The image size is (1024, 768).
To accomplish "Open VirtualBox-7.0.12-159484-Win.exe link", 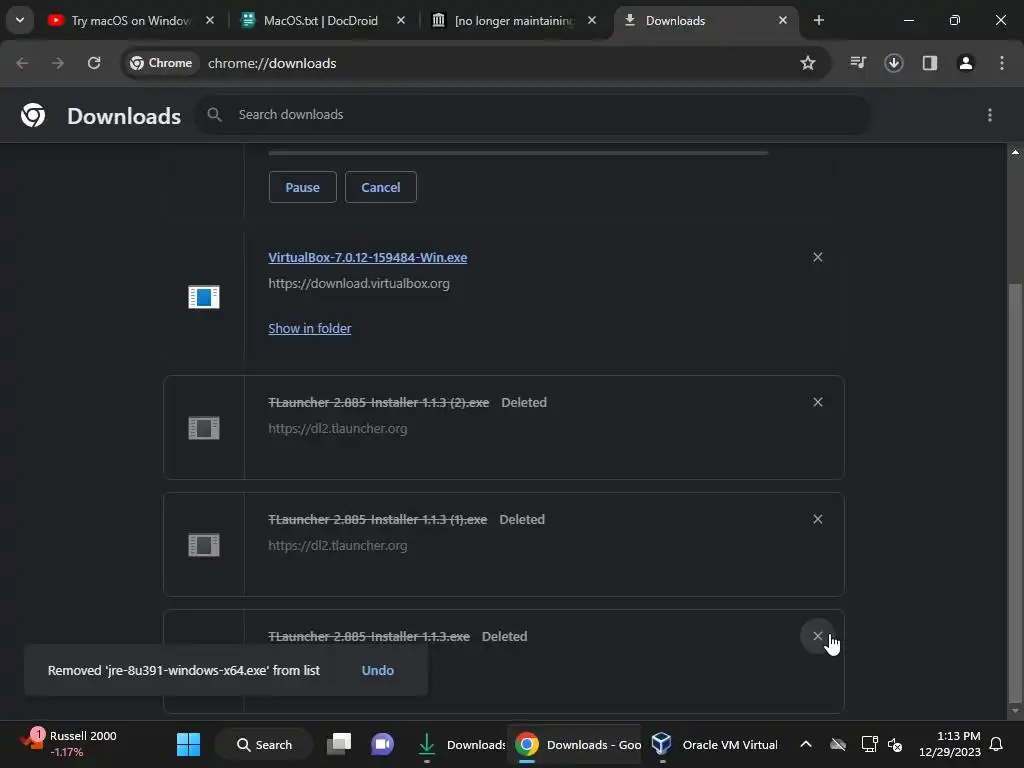I will click(x=368, y=257).
